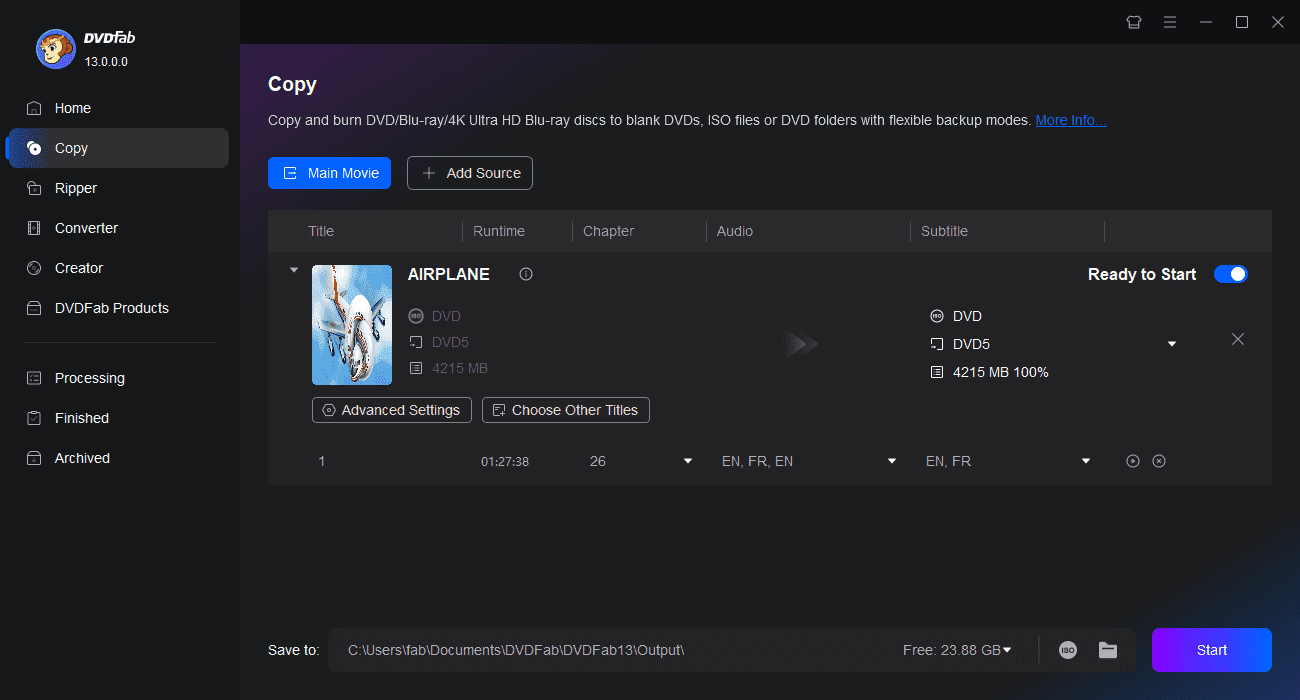The height and width of the screenshot is (700, 1300).
Task: Click the Subtitle column header
Action: (945, 231)
